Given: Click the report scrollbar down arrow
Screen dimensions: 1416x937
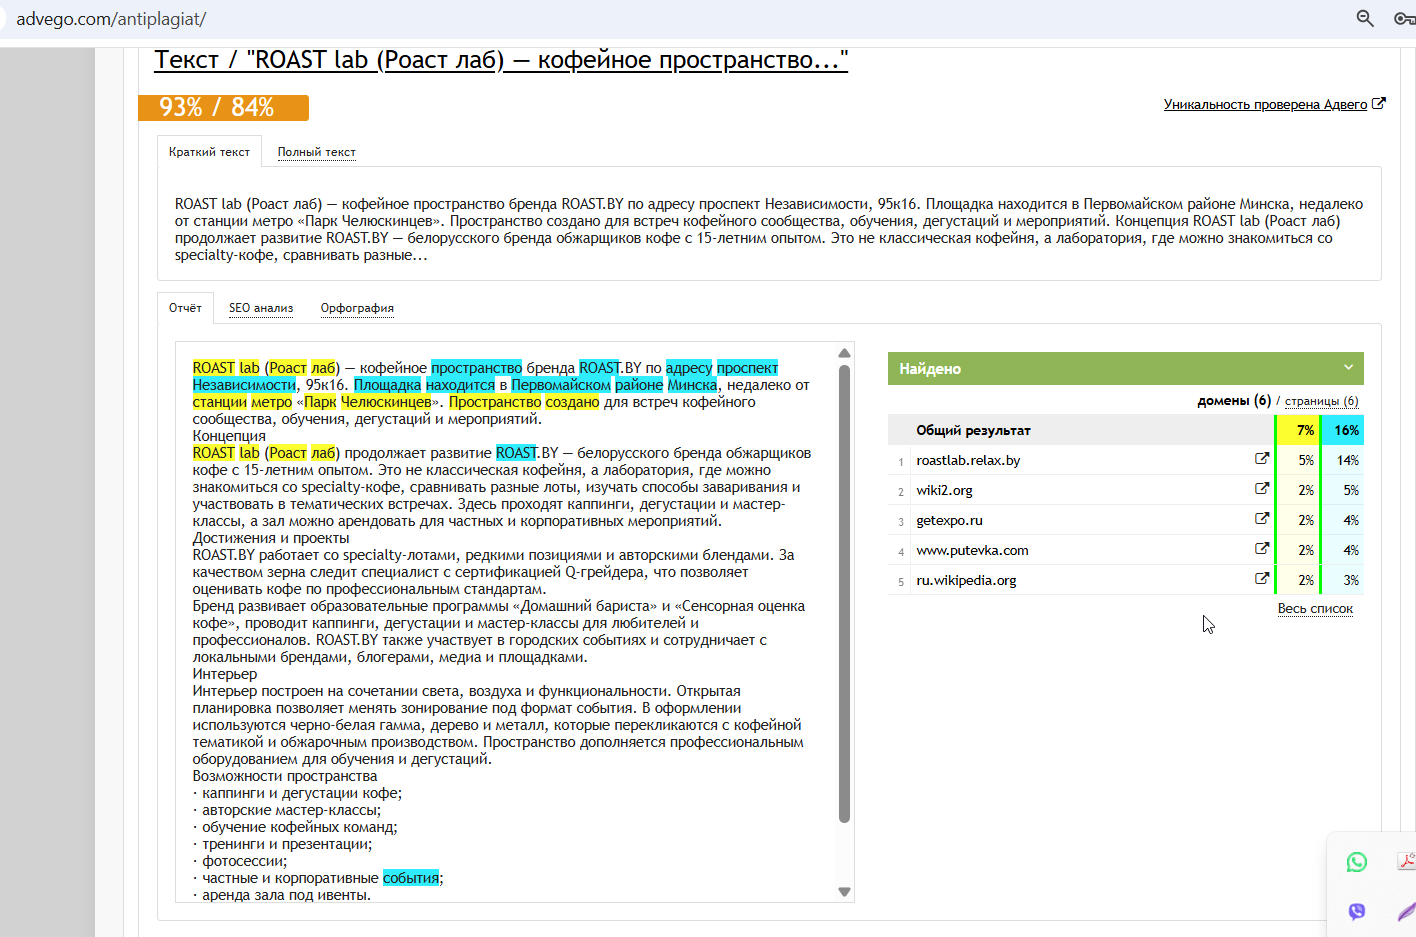Looking at the screenshot, I should pos(844,892).
